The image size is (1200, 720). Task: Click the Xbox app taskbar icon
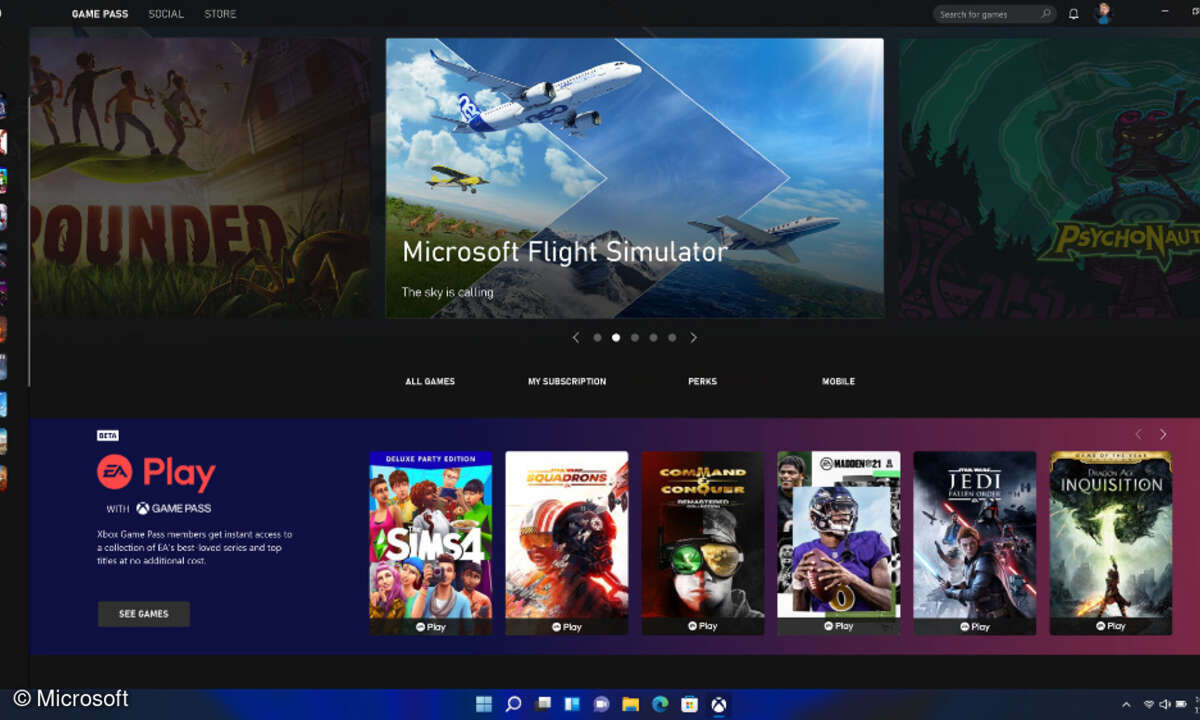pyautogui.click(x=718, y=704)
